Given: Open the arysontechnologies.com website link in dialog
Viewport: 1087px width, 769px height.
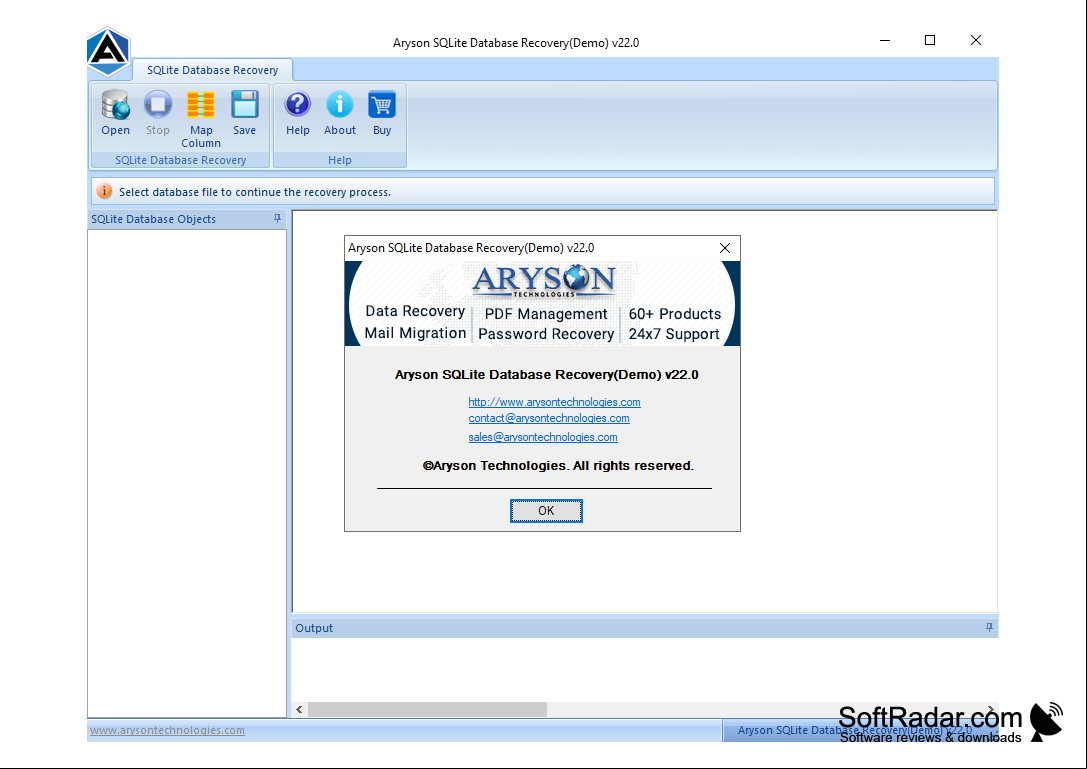Looking at the screenshot, I should 555,401.
